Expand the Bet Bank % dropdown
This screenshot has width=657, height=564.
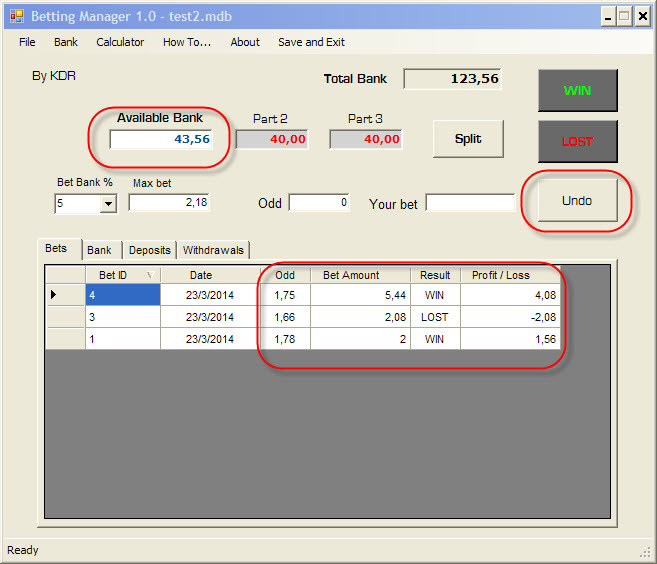[108, 204]
